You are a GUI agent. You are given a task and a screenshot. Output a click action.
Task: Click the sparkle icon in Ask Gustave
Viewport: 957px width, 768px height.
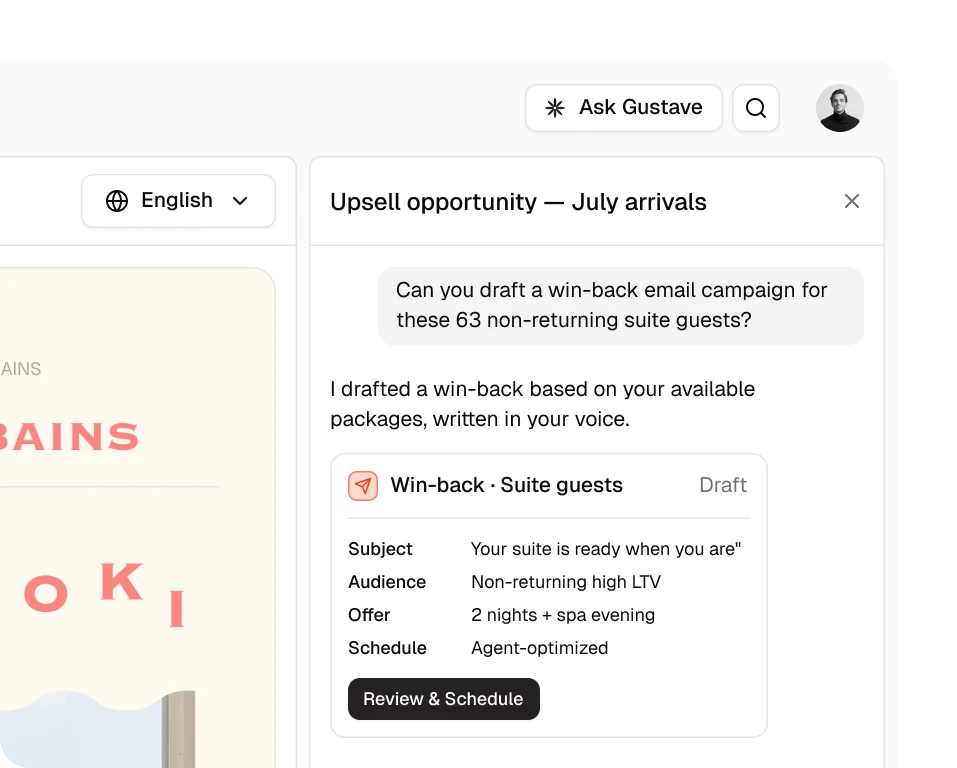[555, 108]
